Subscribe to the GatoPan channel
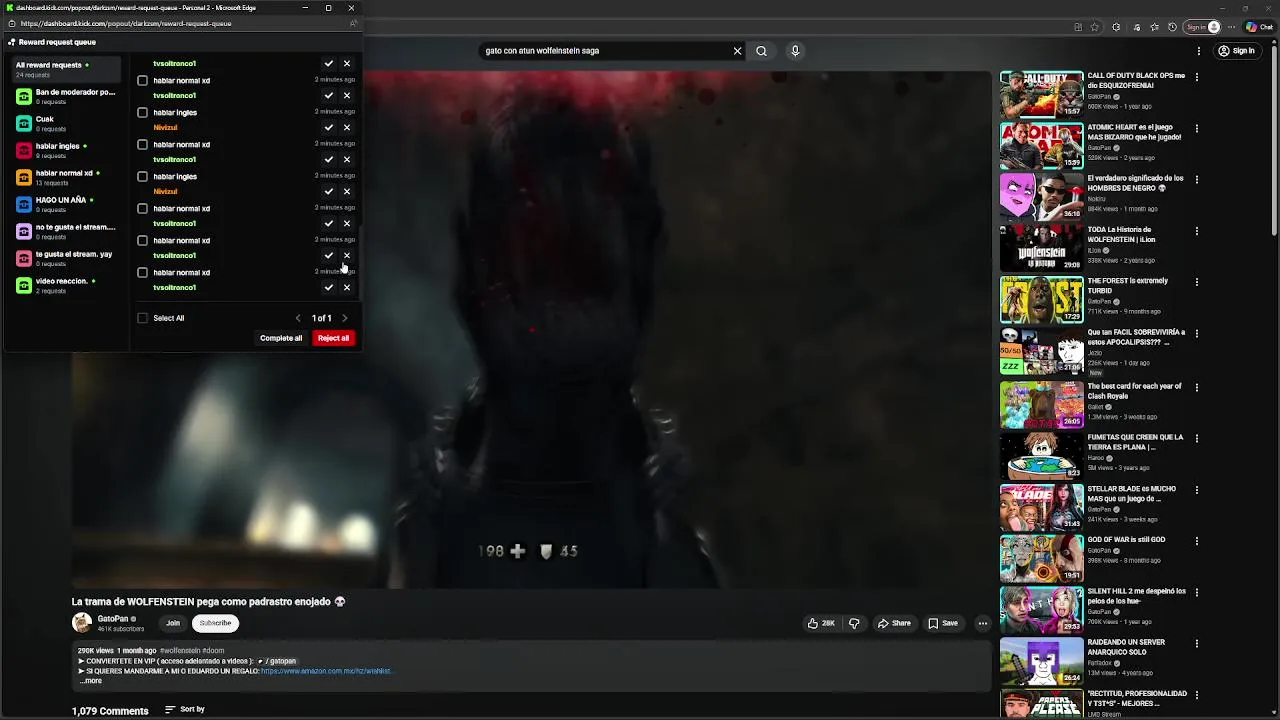This screenshot has height=720, width=1280. [x=215, y=623]
